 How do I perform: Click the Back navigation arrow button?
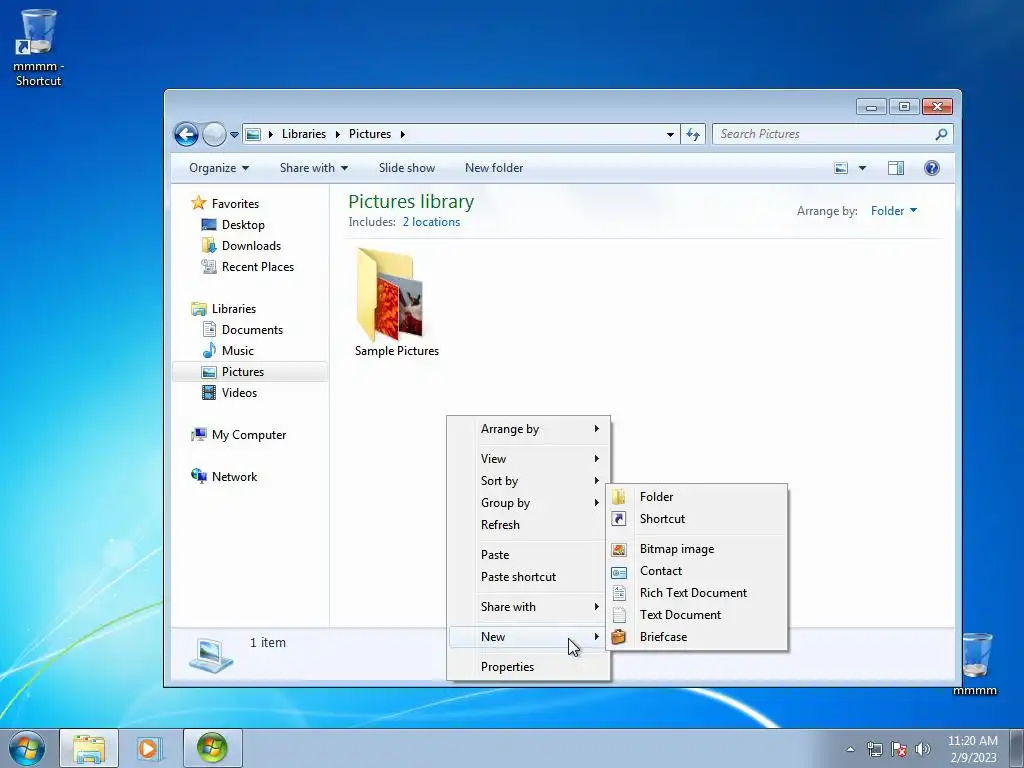(186, 135)
